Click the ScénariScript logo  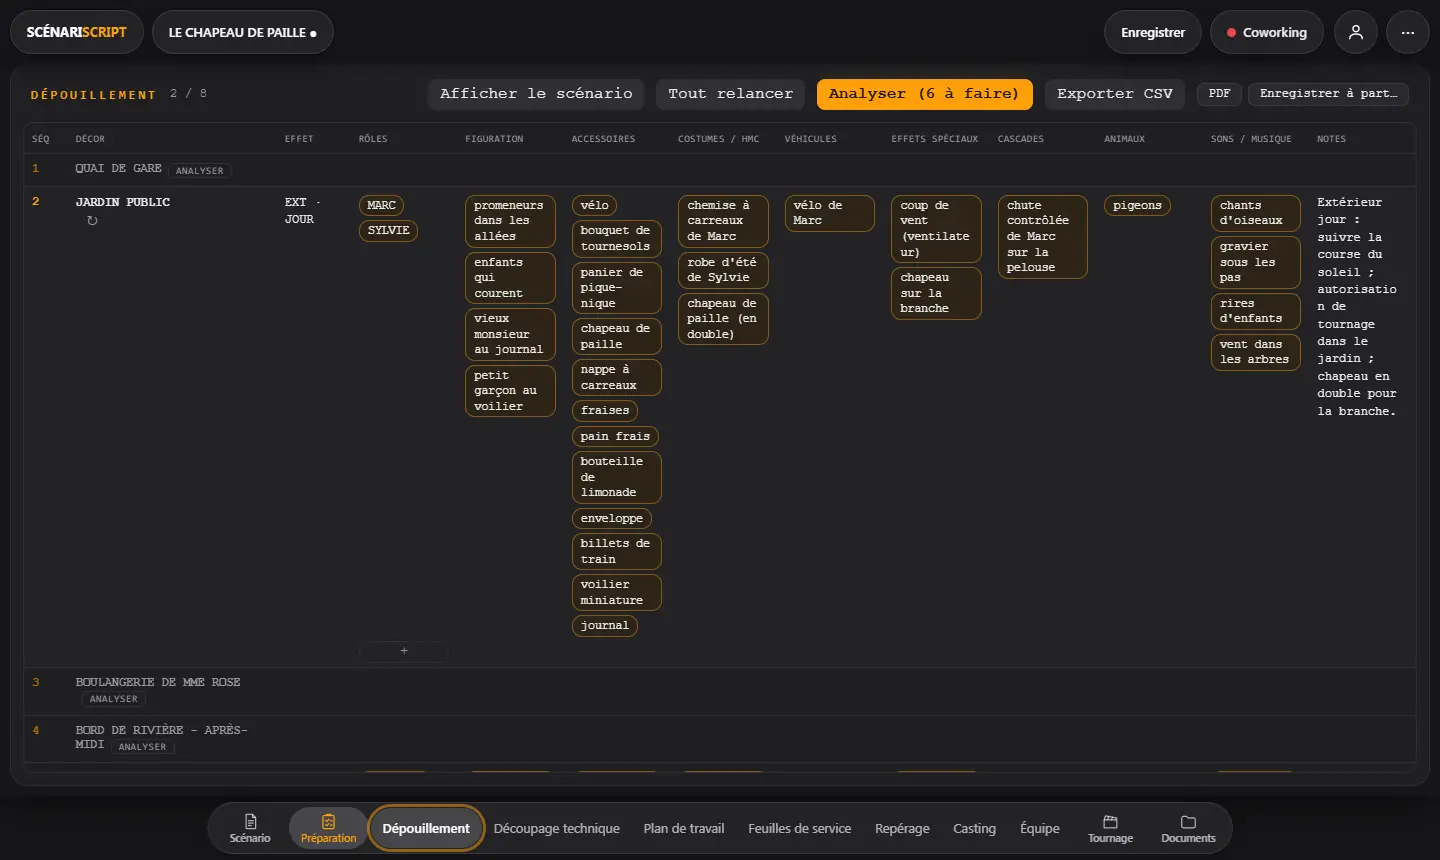[x=77, y=32]
